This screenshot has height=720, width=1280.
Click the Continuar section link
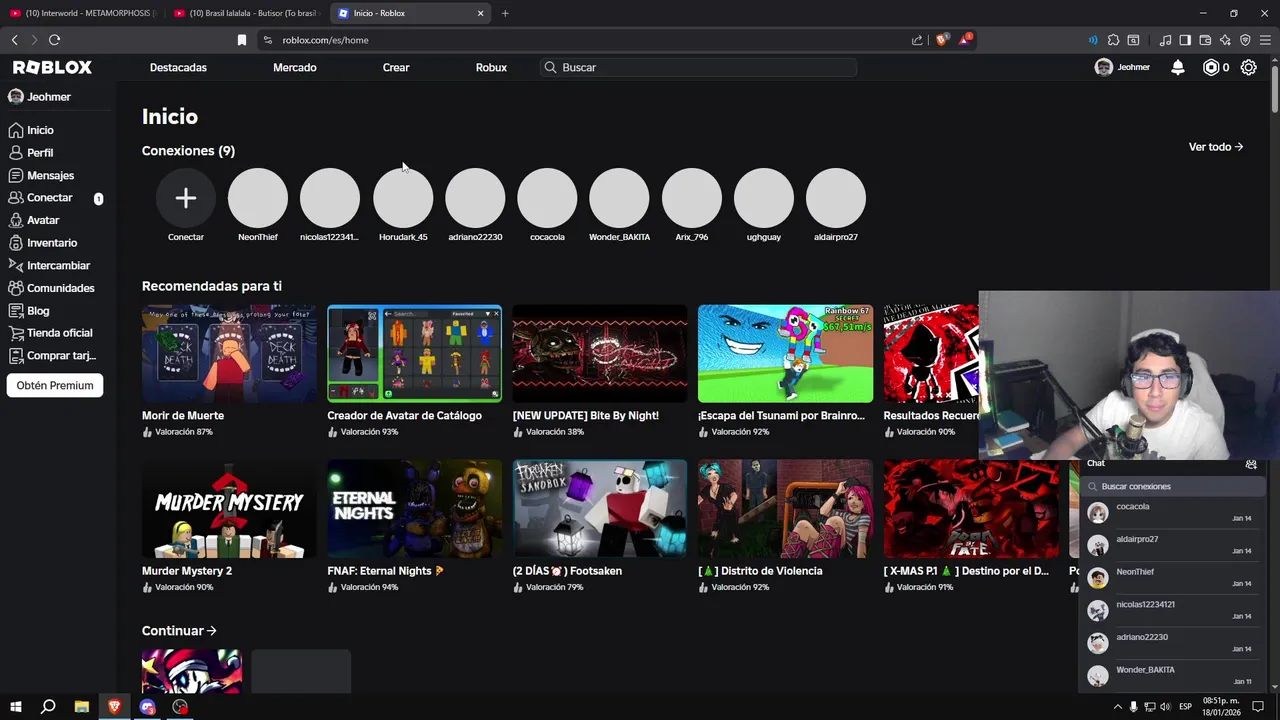pos(179,631)
